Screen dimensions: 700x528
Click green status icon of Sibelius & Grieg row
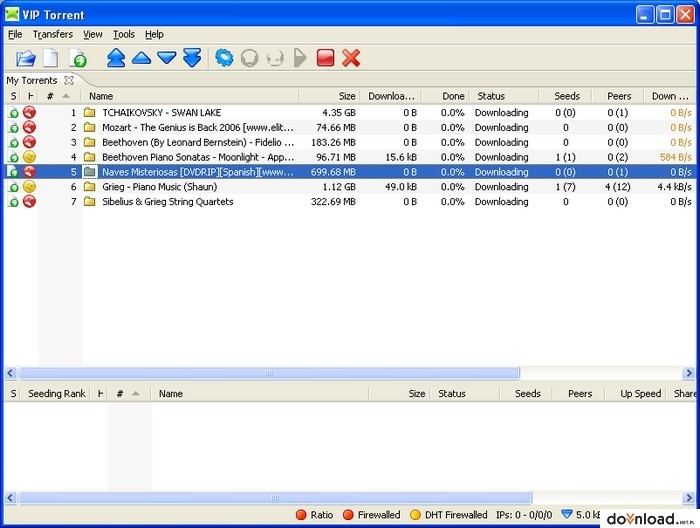click(x=13, y=202)
